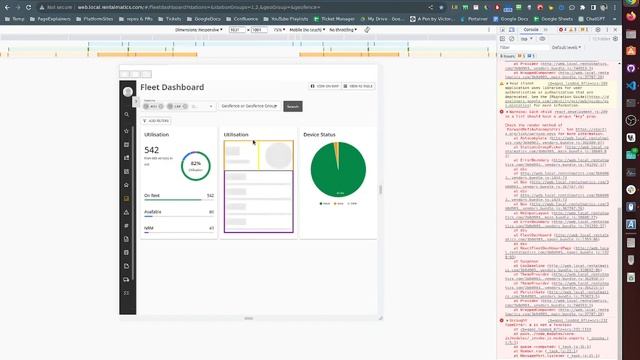Open the Ticket Manager bookmark
The height and width of the screenshot is (360, 640).
click(334, 19)
